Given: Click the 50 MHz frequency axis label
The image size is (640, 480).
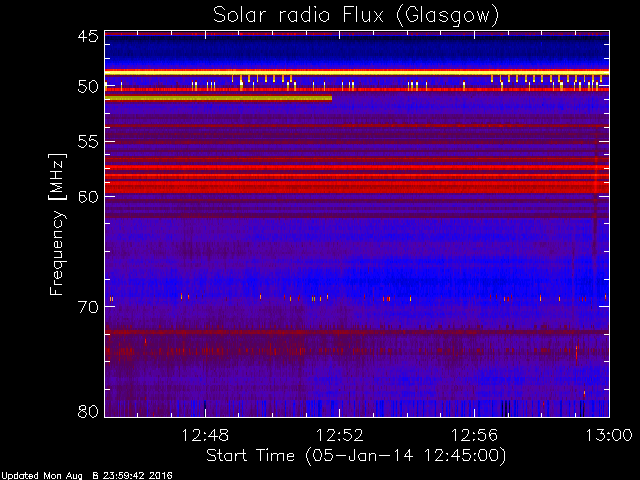Looking at the screenshot, I should tap(88, 87).
